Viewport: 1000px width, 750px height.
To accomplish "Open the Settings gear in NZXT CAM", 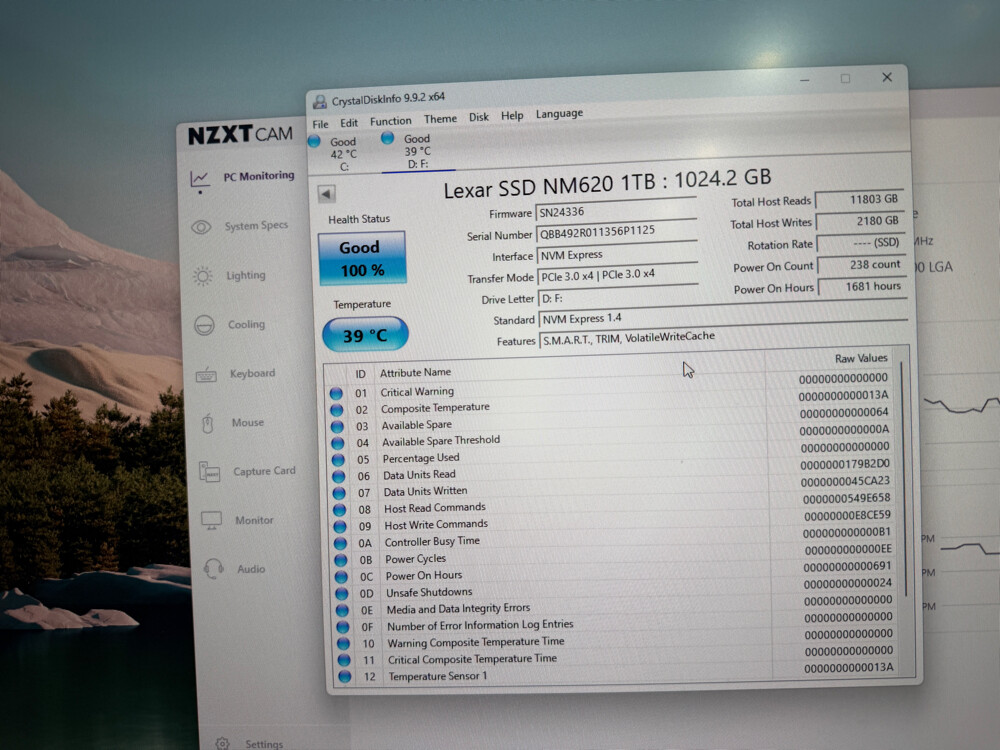I will [222, 744].
